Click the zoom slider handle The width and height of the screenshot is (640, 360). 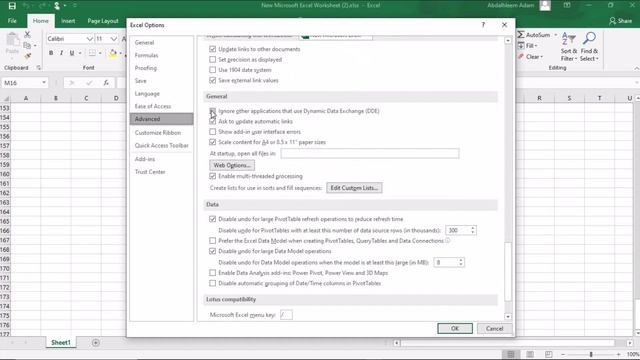(591, 354)
